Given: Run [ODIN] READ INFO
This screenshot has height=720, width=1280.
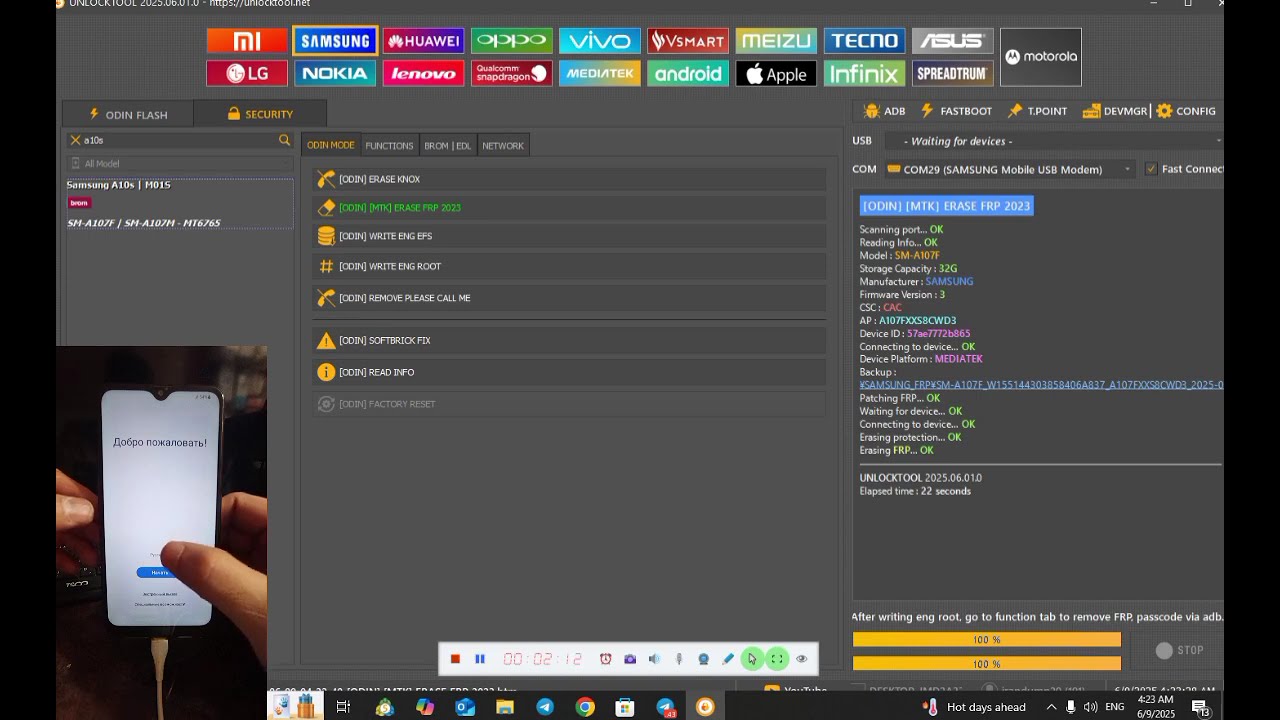Looking at the screenshot, I should (x=569, y=372).
